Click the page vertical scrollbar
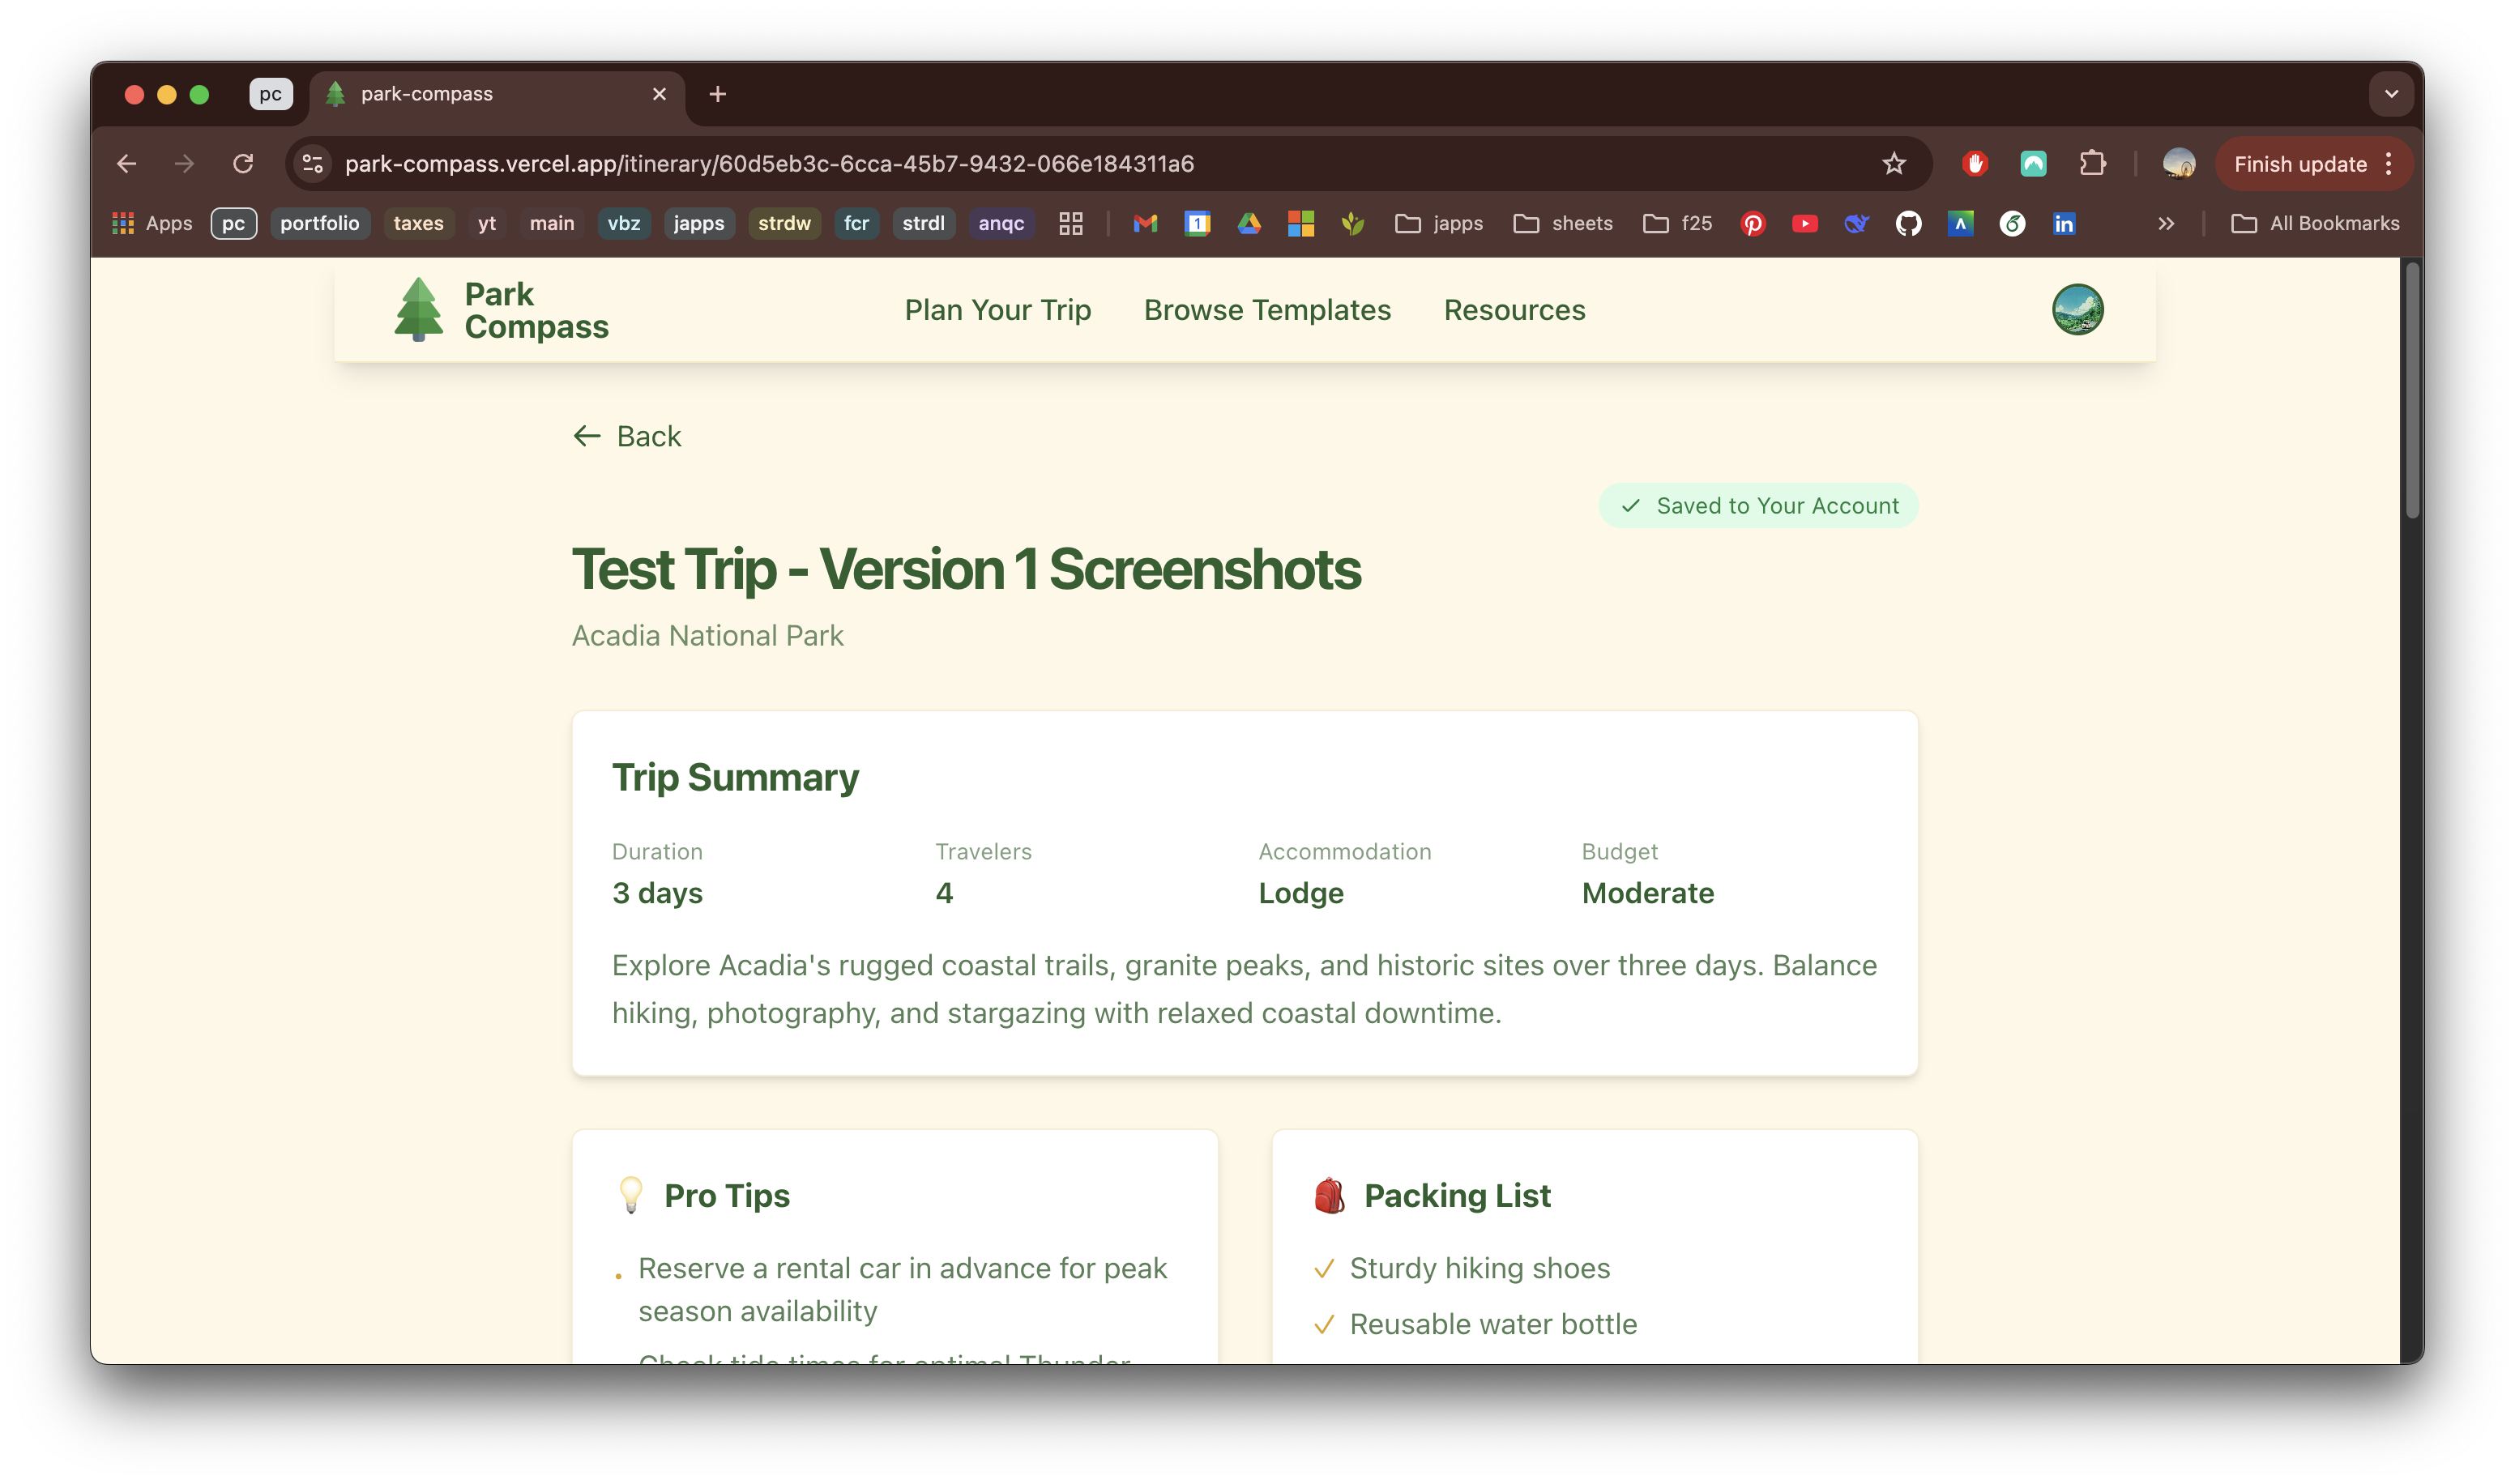Viewport: 2515px width, 1484px height. tap(2412, 390)
